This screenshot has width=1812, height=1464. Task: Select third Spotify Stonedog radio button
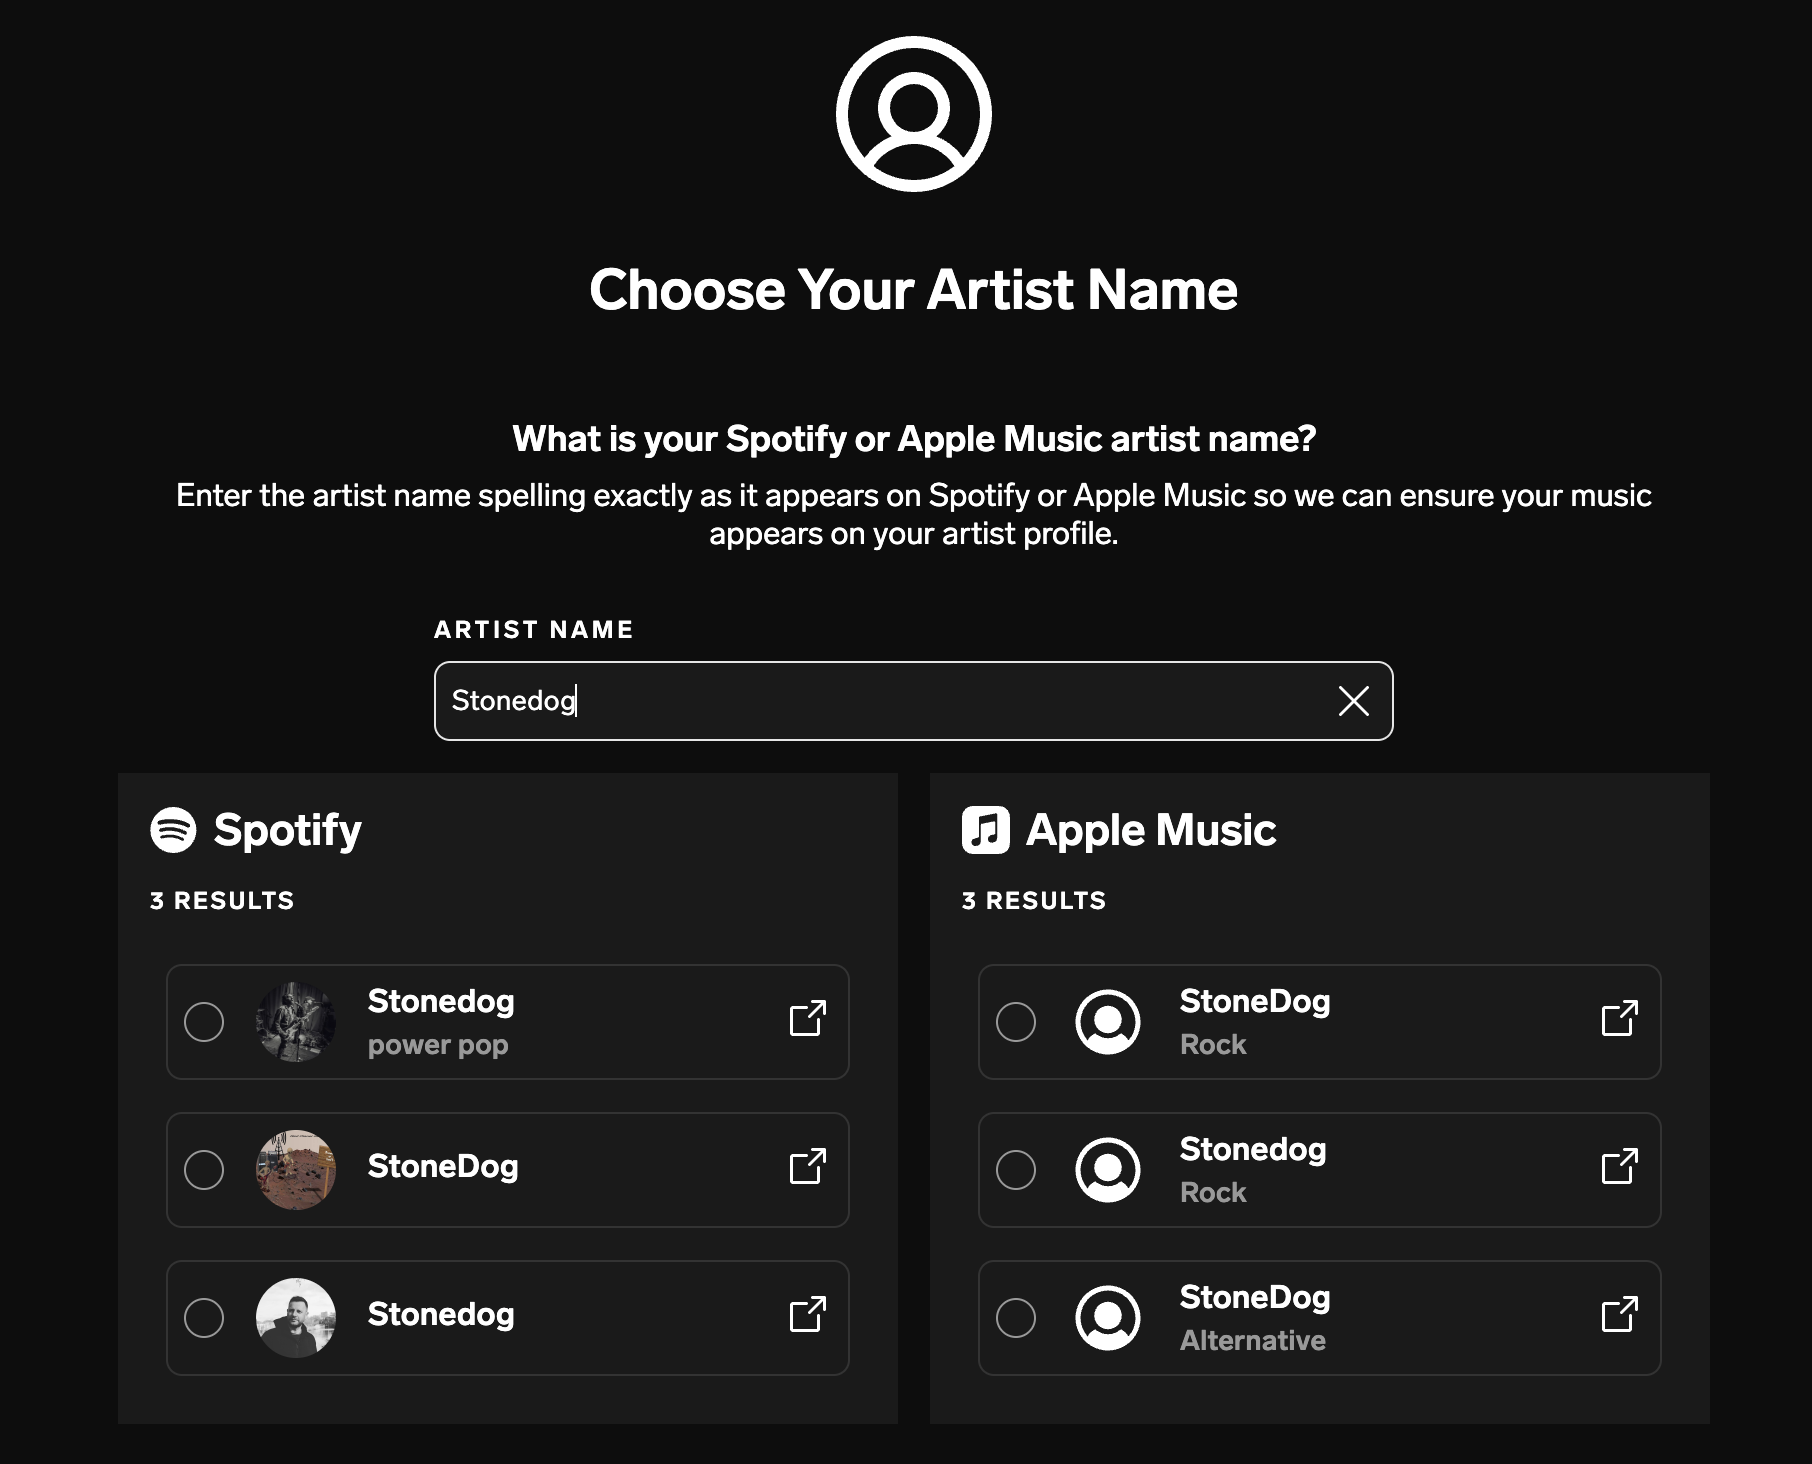pos(204,1318)
